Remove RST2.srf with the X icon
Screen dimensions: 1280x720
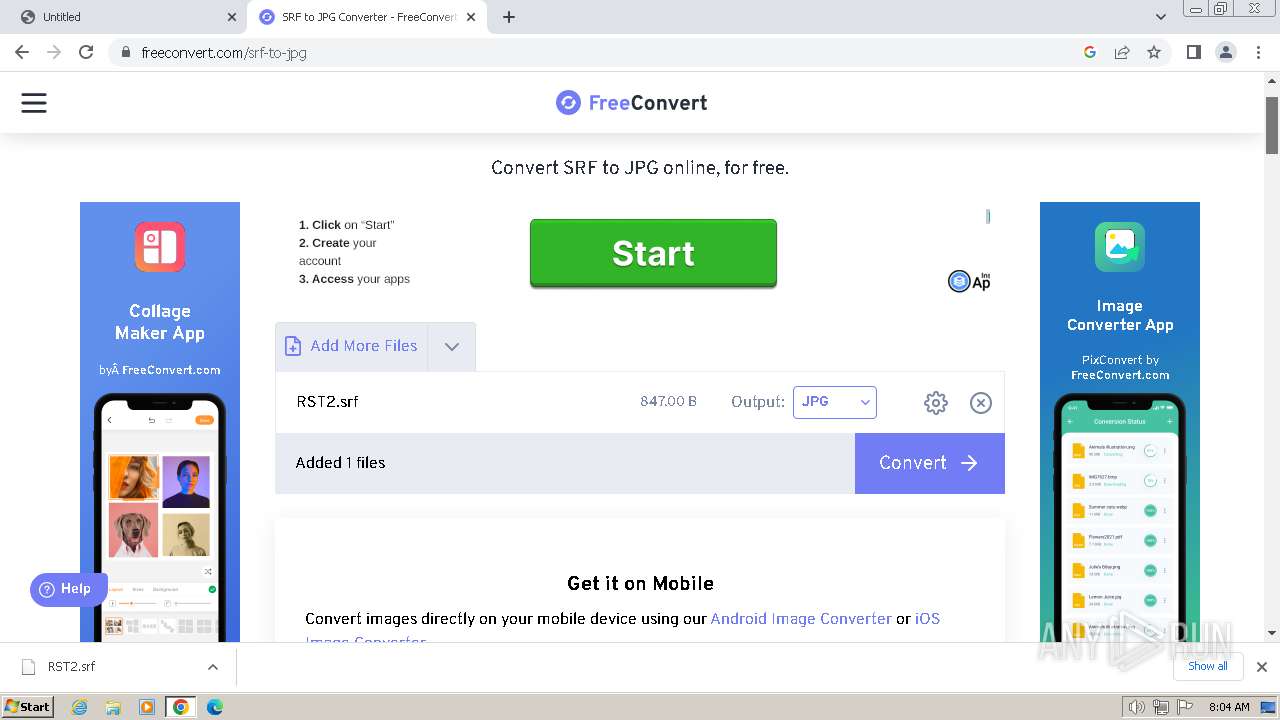981,403
